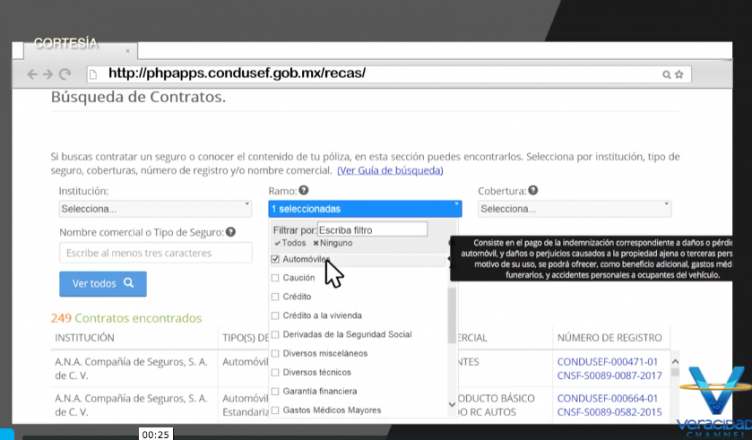Click the Escriba filtro field
The width and height of the screenshot is (752, 440).
372,230
